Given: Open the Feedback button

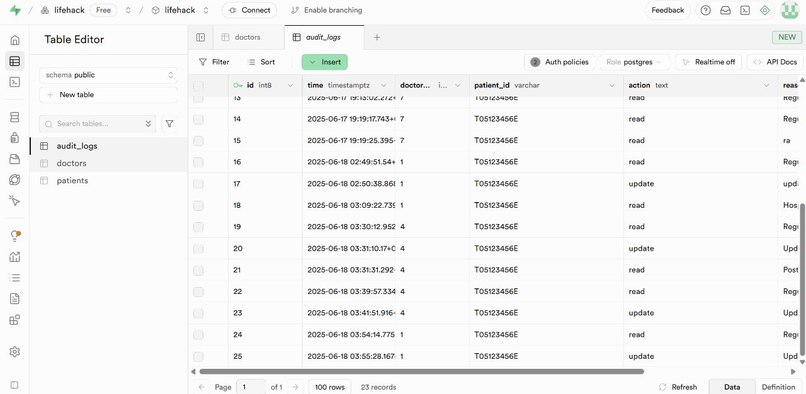Looking at the screenshot, I should point(668,10).
